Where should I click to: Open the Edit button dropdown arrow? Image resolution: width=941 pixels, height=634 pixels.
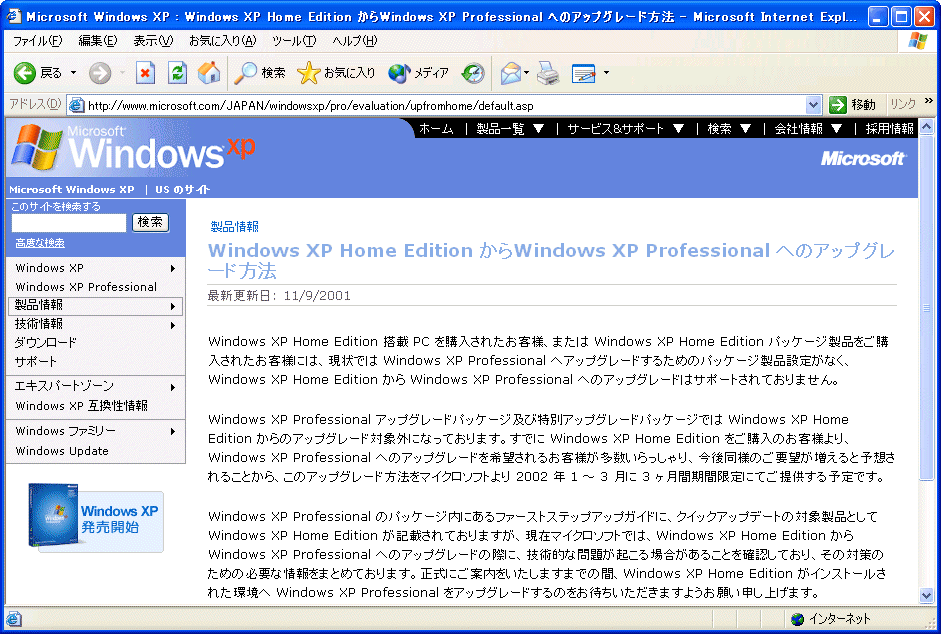pyautogui.click(x=606, y=73)
